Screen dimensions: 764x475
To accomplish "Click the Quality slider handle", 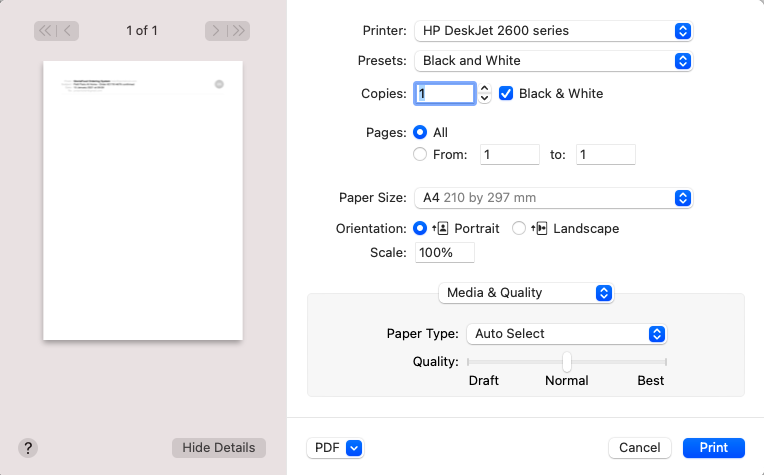I will 567,361.
